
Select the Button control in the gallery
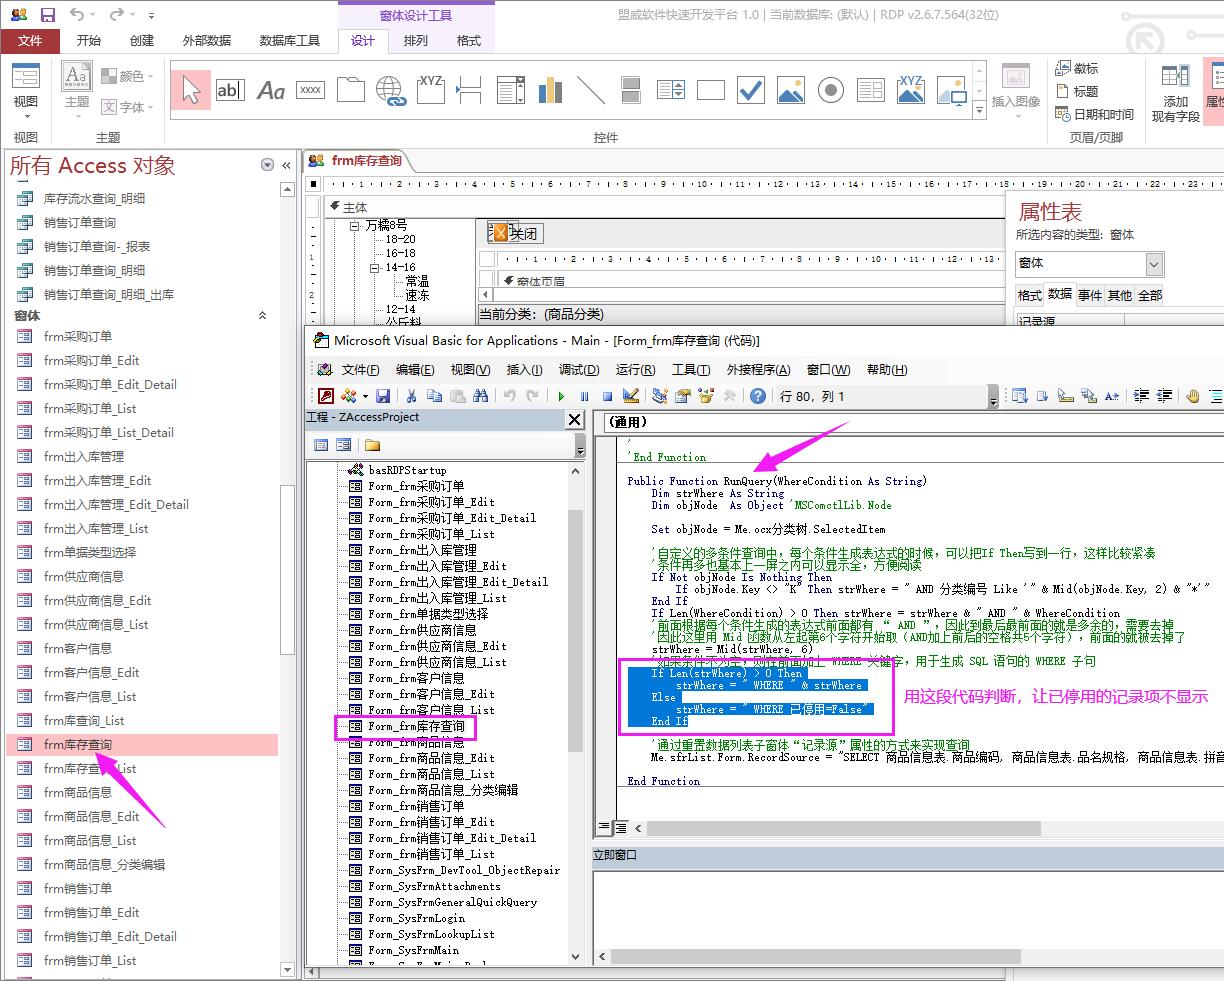[311, 91]
